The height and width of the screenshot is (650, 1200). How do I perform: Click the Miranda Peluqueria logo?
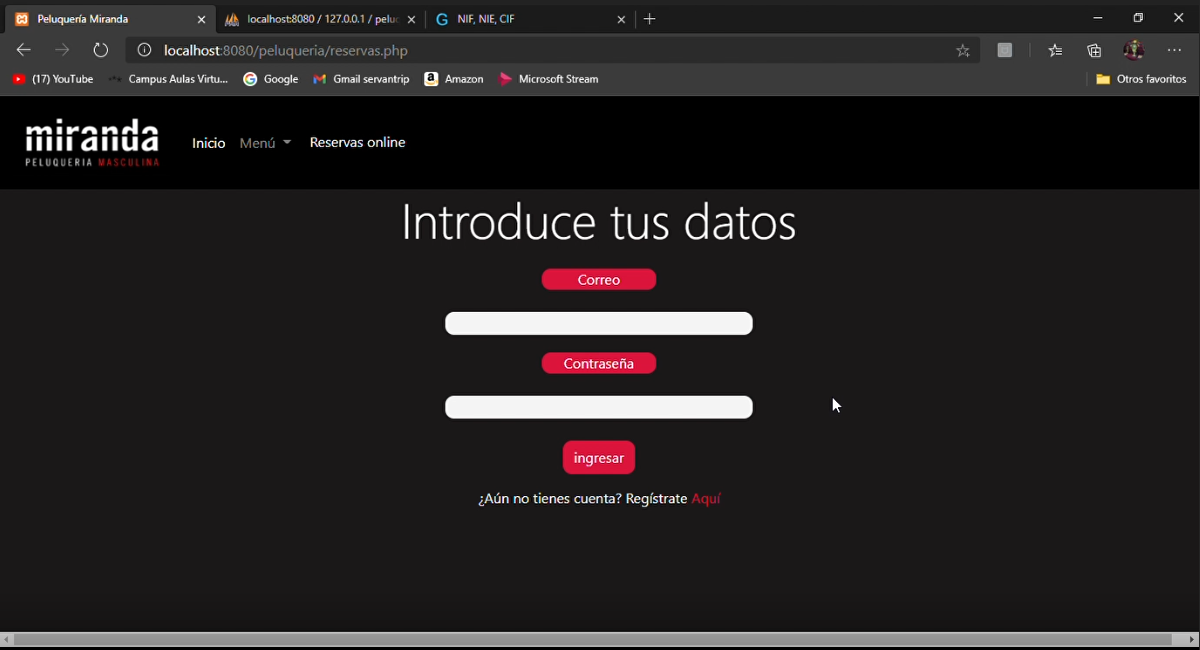tap(92, 143)
